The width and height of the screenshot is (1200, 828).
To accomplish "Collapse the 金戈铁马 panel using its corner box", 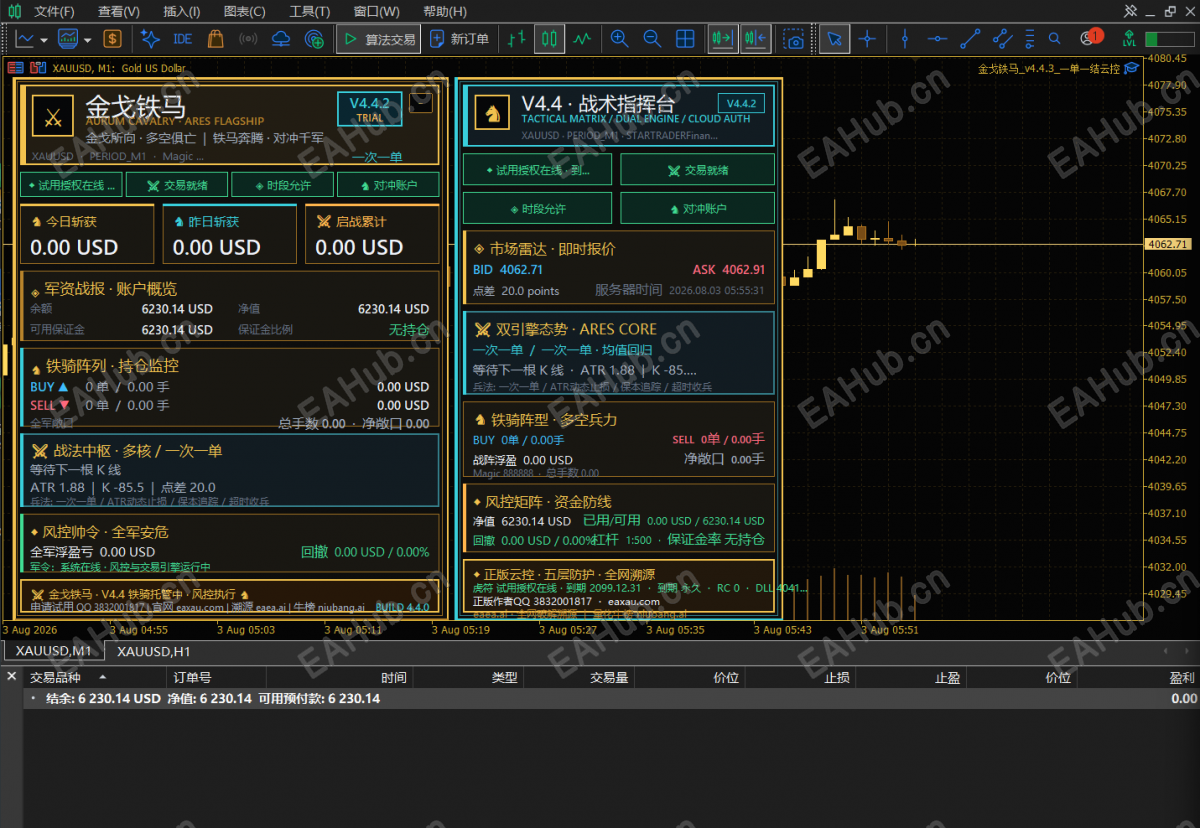I will click(x=421, y=102).
